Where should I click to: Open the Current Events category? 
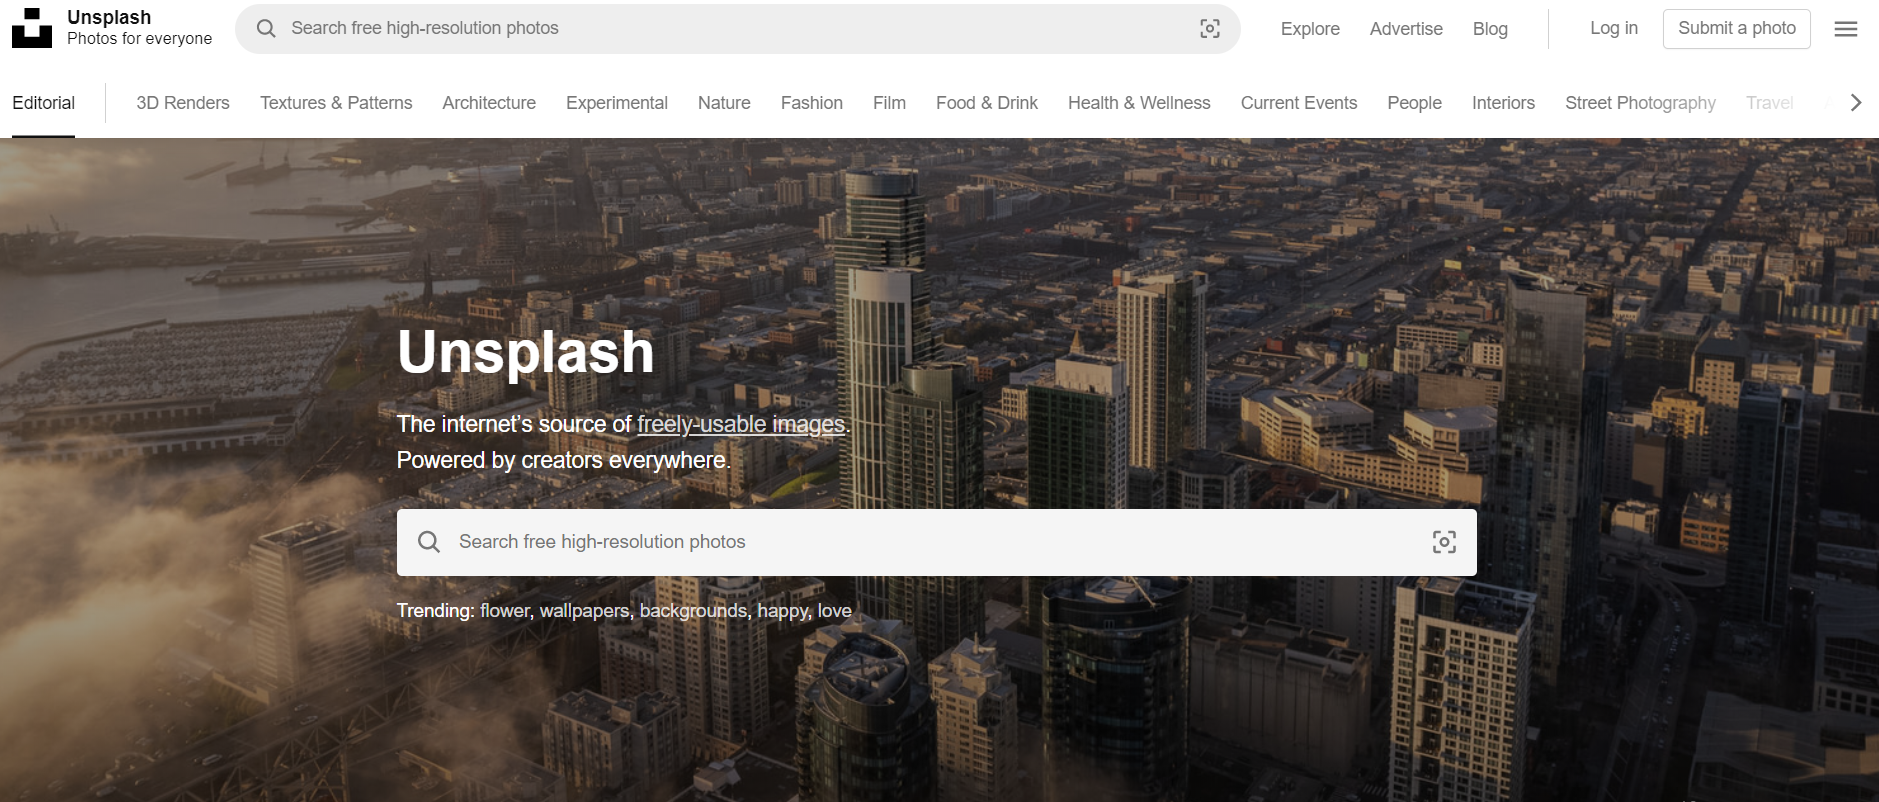point(1299,103)
